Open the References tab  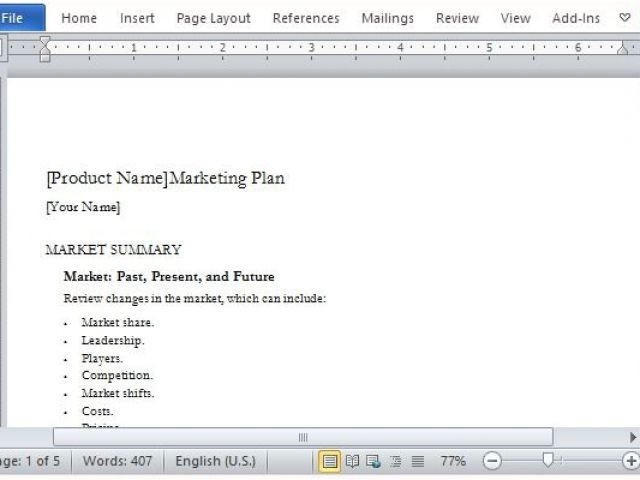click(x=306, y=18)
